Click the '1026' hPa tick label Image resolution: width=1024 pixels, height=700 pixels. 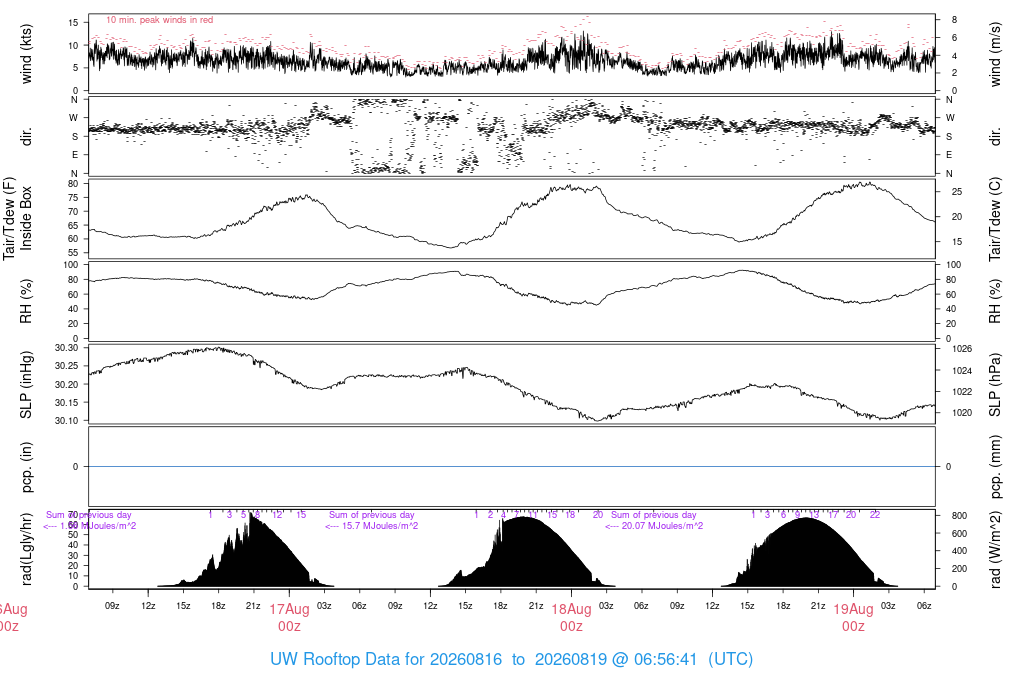click(962, 349)
